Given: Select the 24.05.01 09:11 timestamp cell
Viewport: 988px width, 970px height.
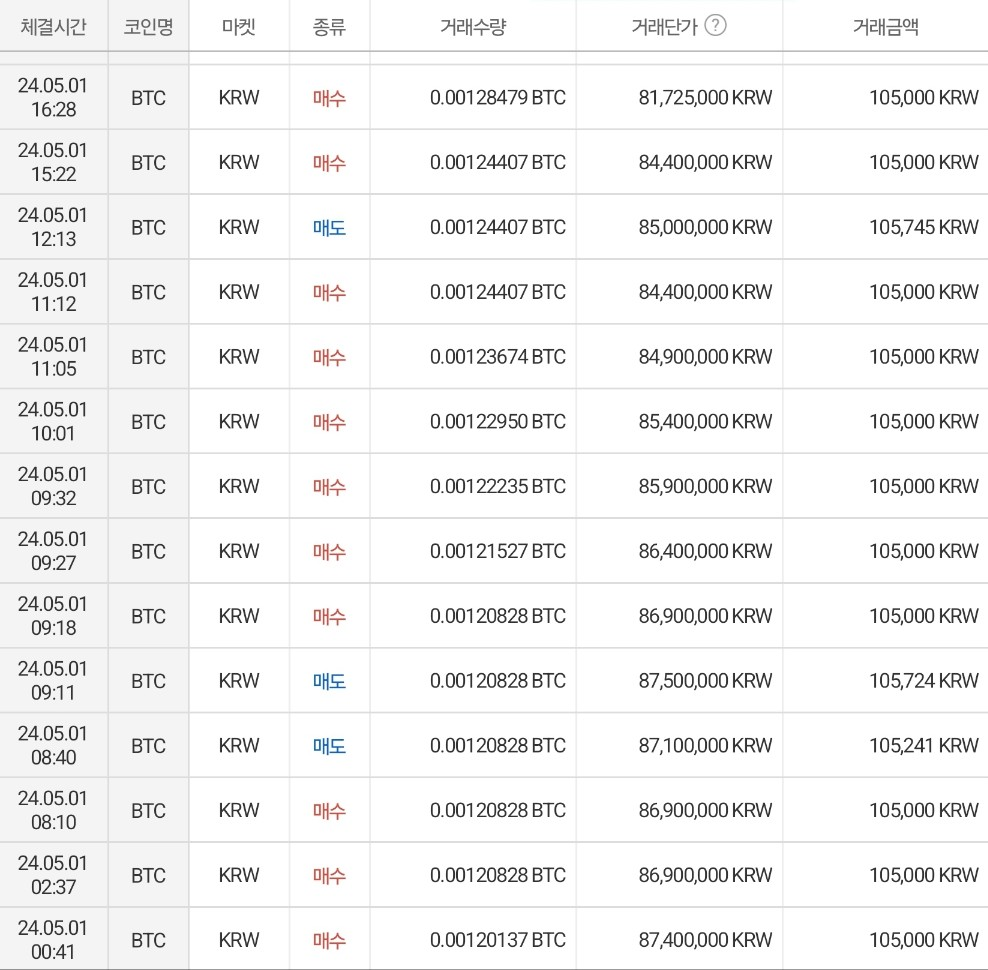Looking at the screenshot, I should pos(53,681).
